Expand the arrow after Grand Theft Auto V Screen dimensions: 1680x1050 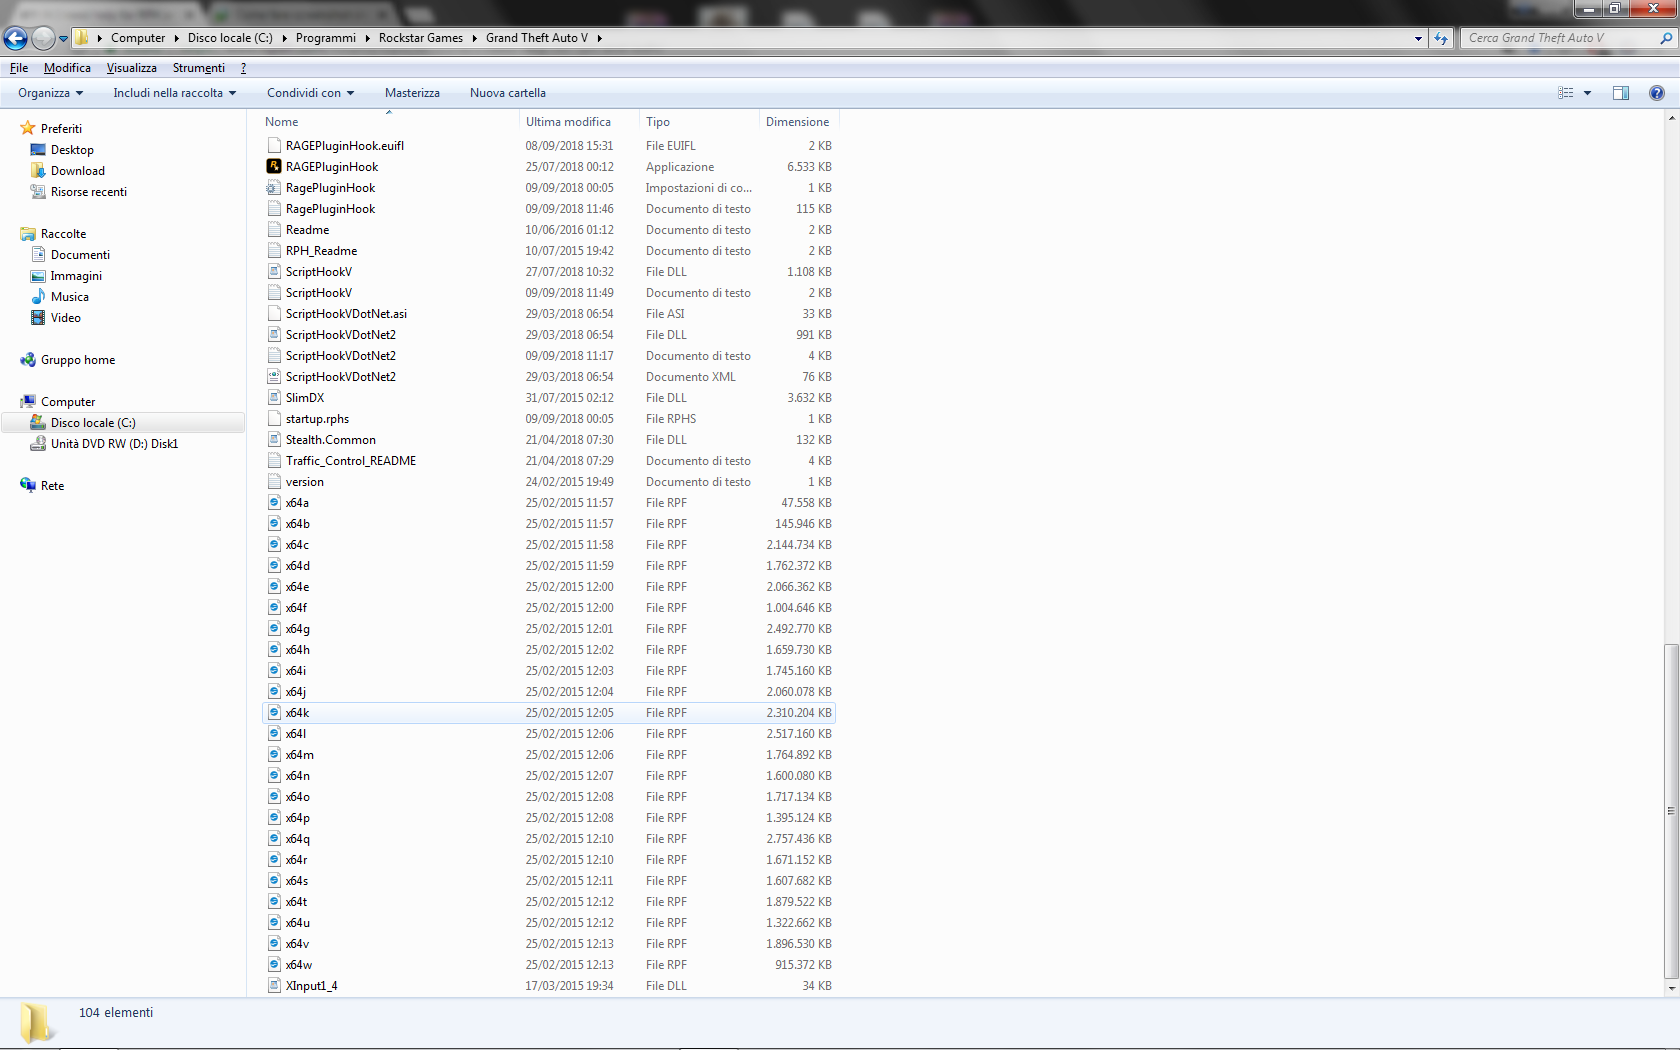(x=599, y=38)
